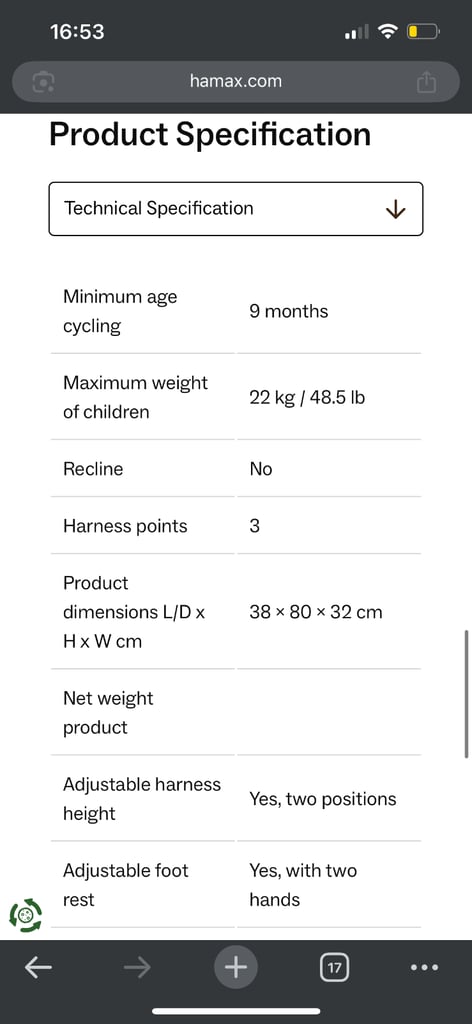Tap the forward arrow in bottom toolbar
Screen dimensions: 472x1024
(x=137, y=968)
